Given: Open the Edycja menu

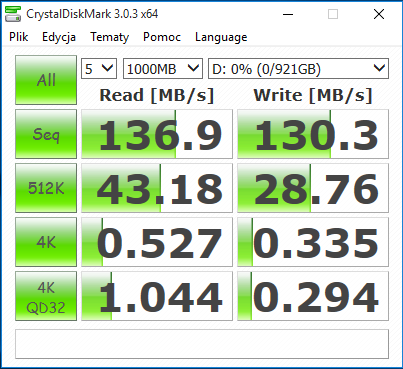Looking at the screenshot, I should click(59, 37).
